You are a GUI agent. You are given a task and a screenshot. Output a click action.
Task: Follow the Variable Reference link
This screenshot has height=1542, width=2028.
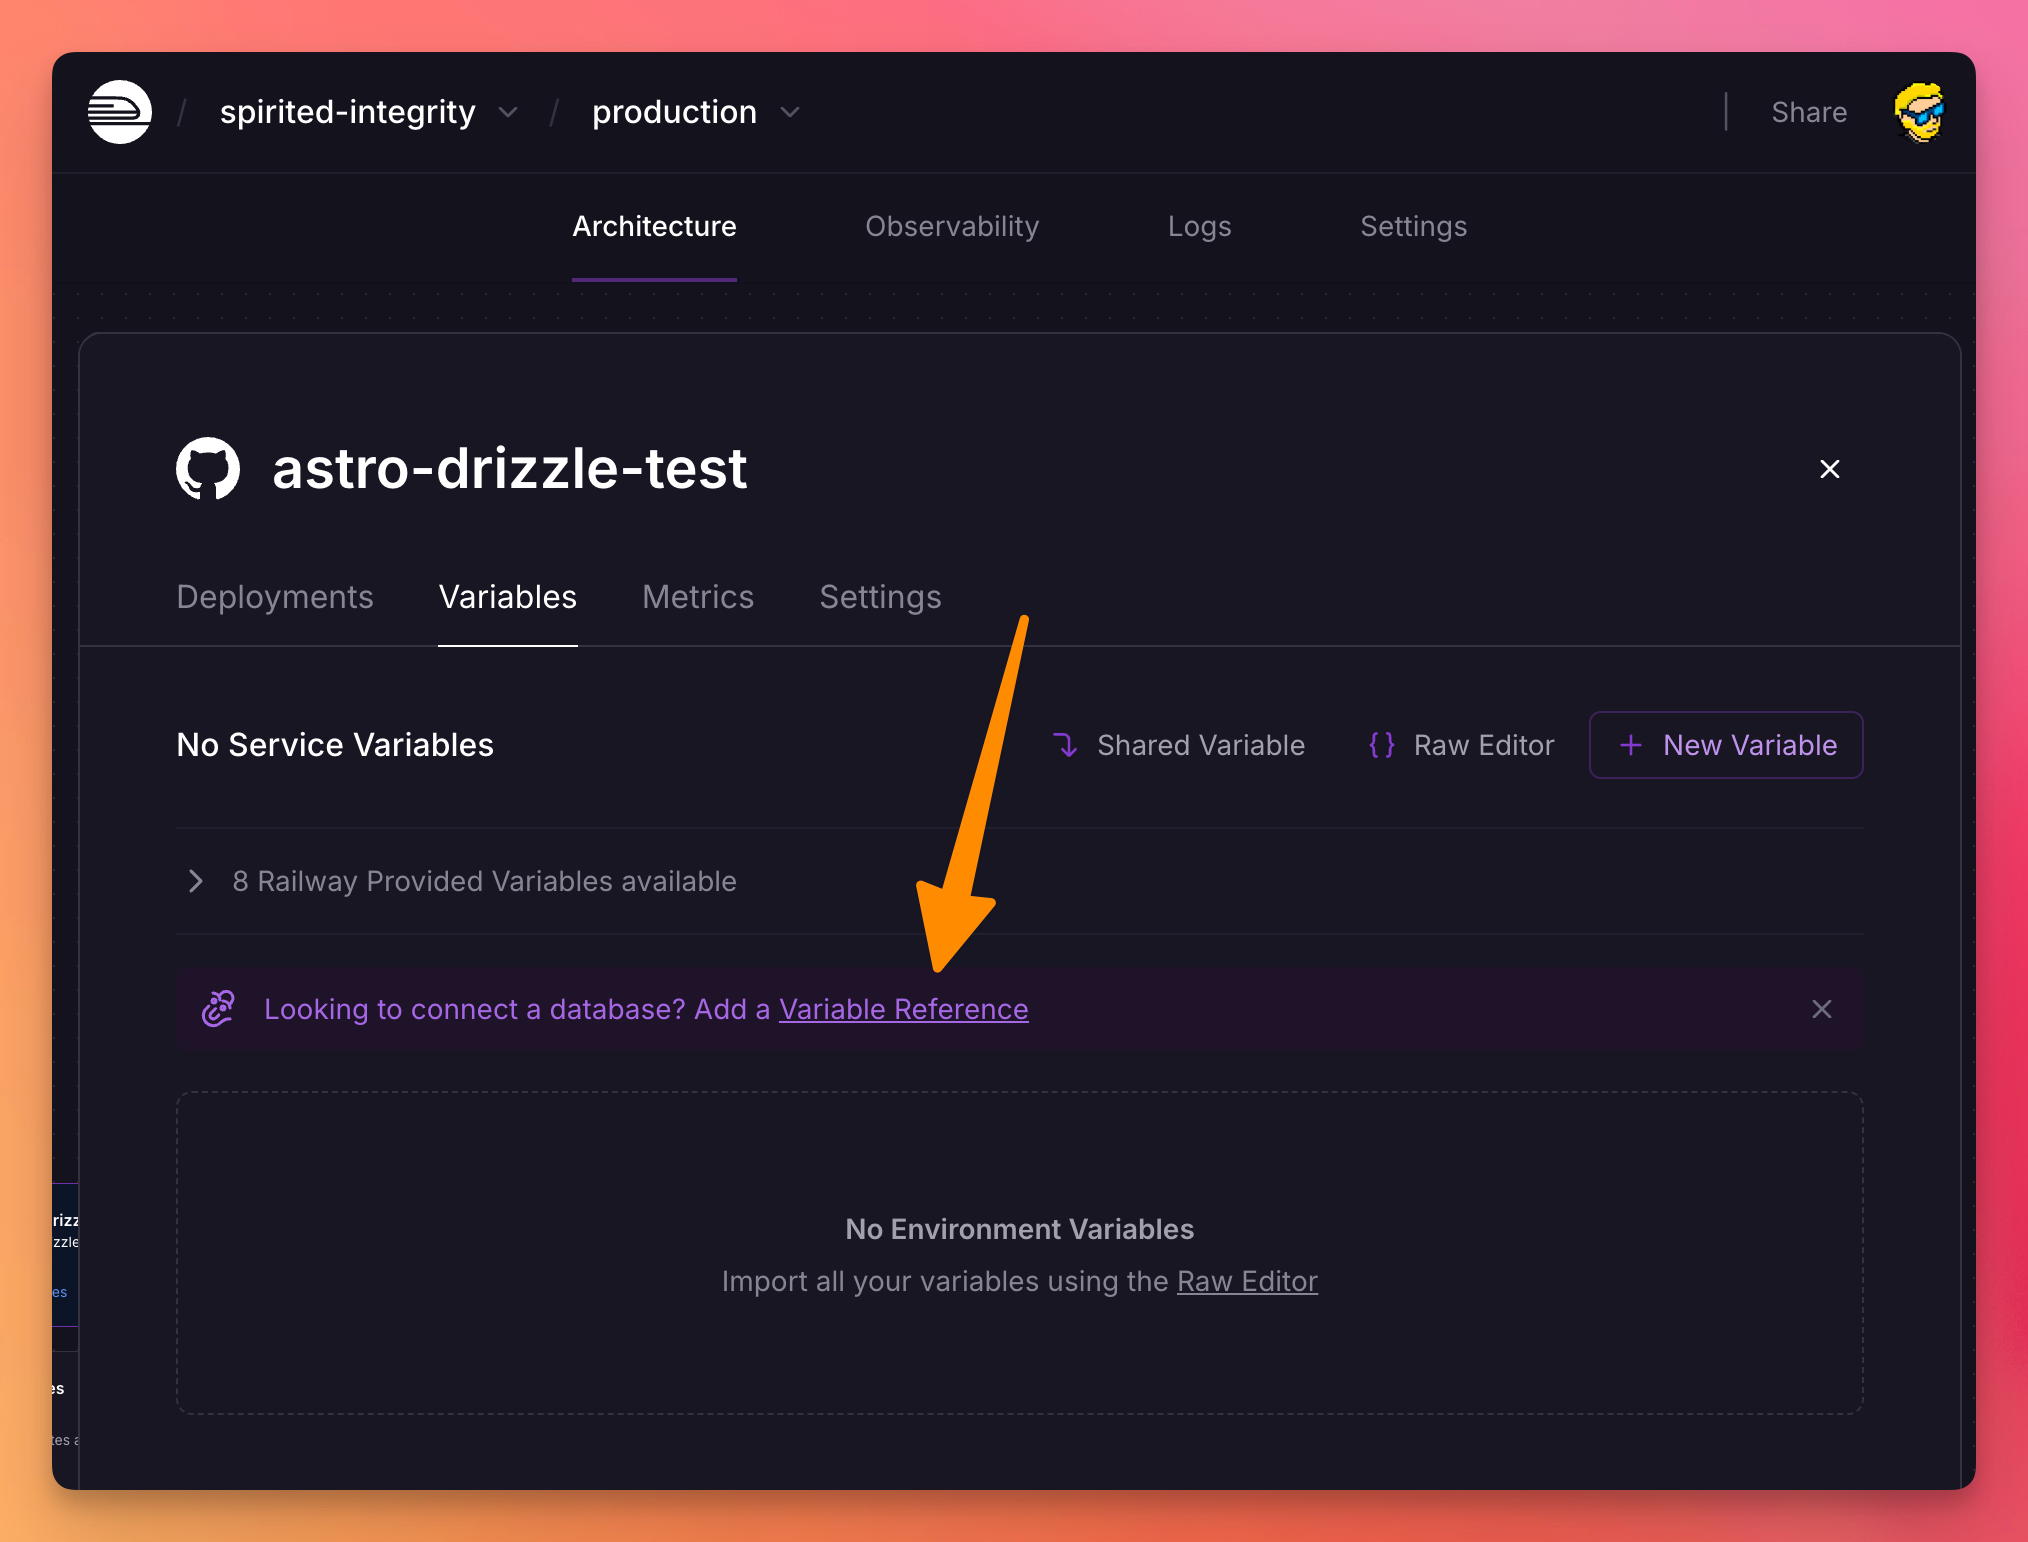[x=903, y=1009]
